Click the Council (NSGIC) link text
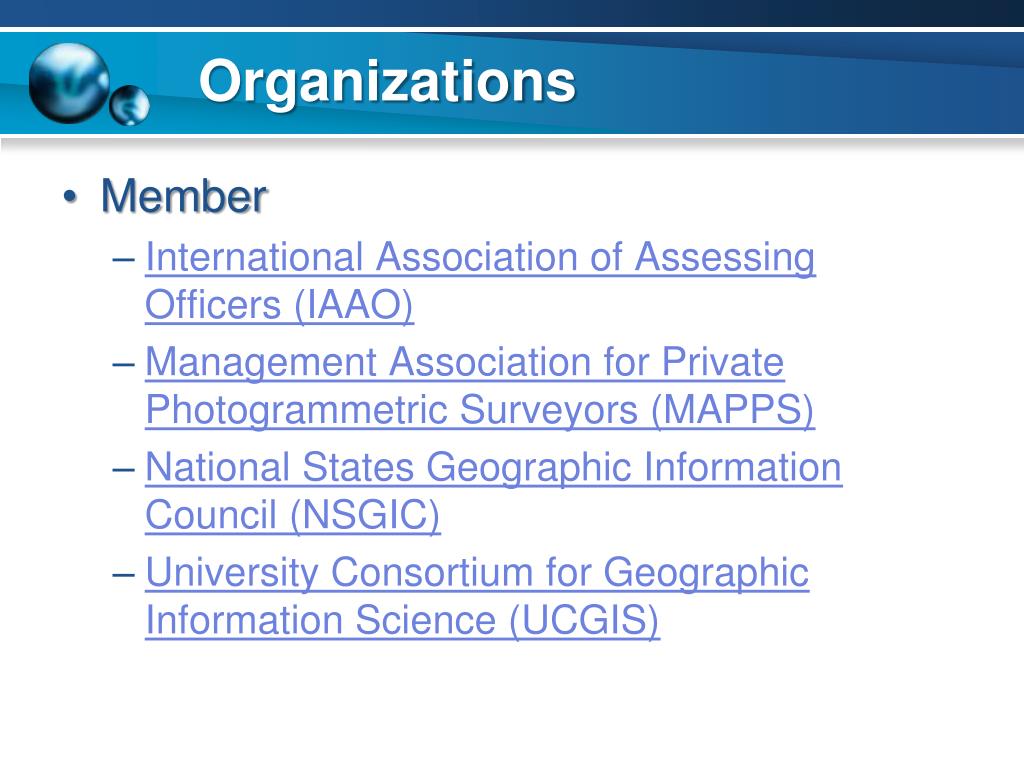The width and height of the screenshot is (1024, 768). pyautogui.click(x=293, y=515)
